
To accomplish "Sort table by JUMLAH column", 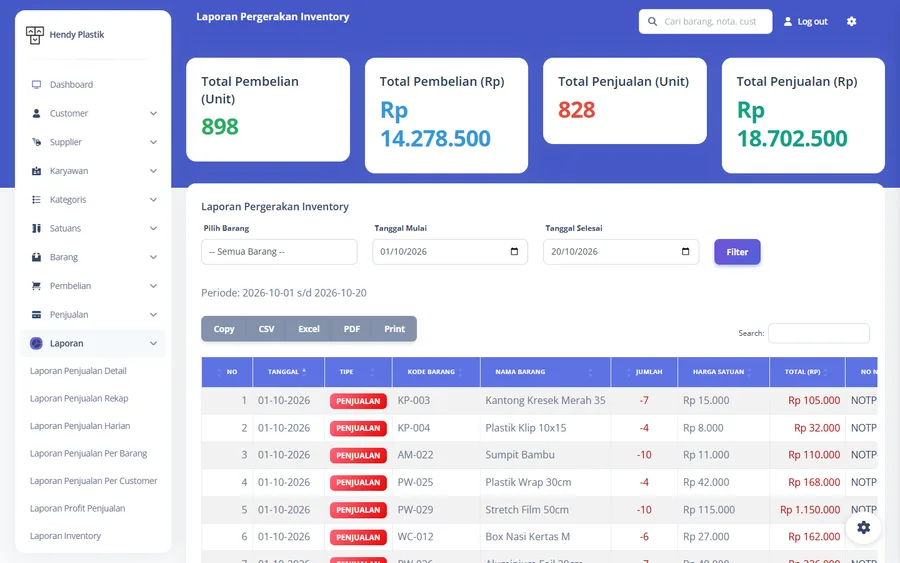I will coord(644,372).
